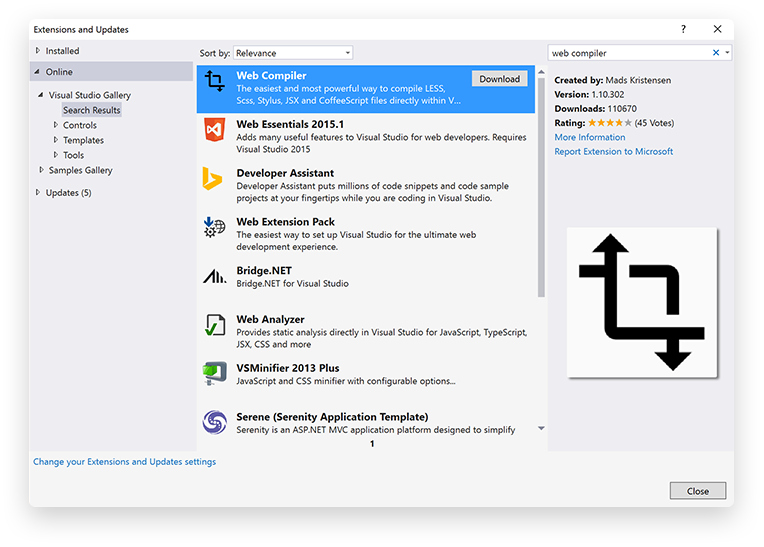Click the Downloads 110670 text

pyautogui.click(x=595, y=109)
